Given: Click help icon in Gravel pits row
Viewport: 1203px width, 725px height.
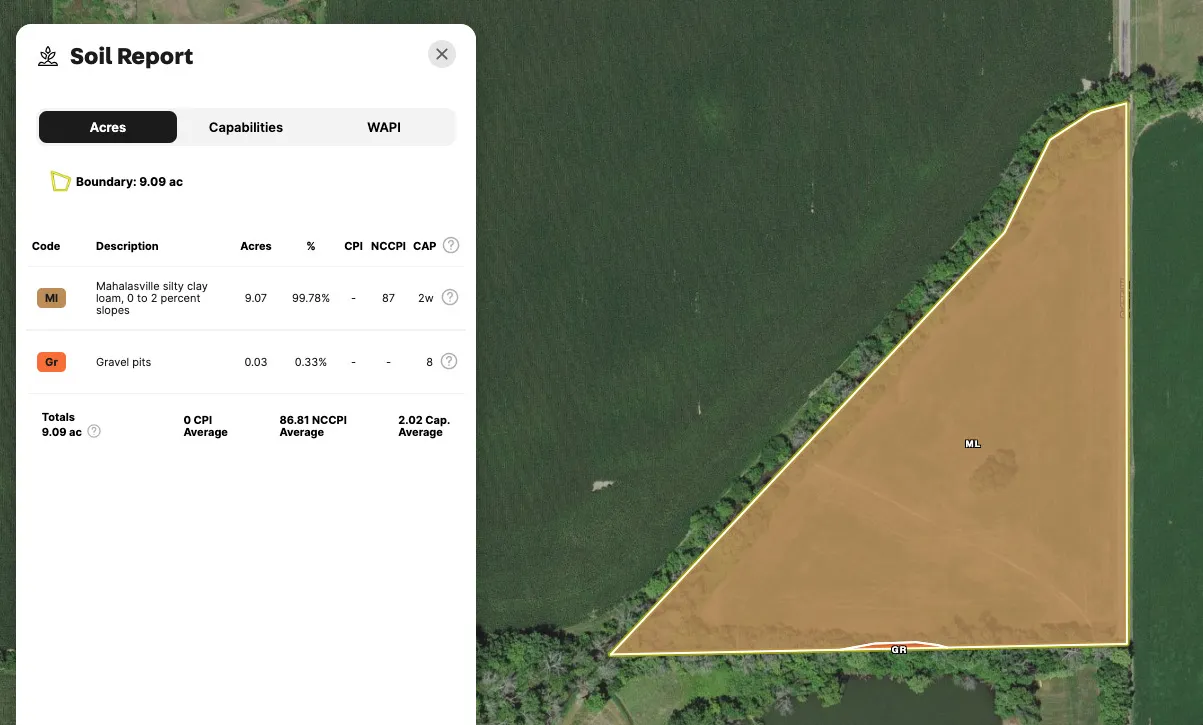Looking at the screenshot, I should coord(449,361).
